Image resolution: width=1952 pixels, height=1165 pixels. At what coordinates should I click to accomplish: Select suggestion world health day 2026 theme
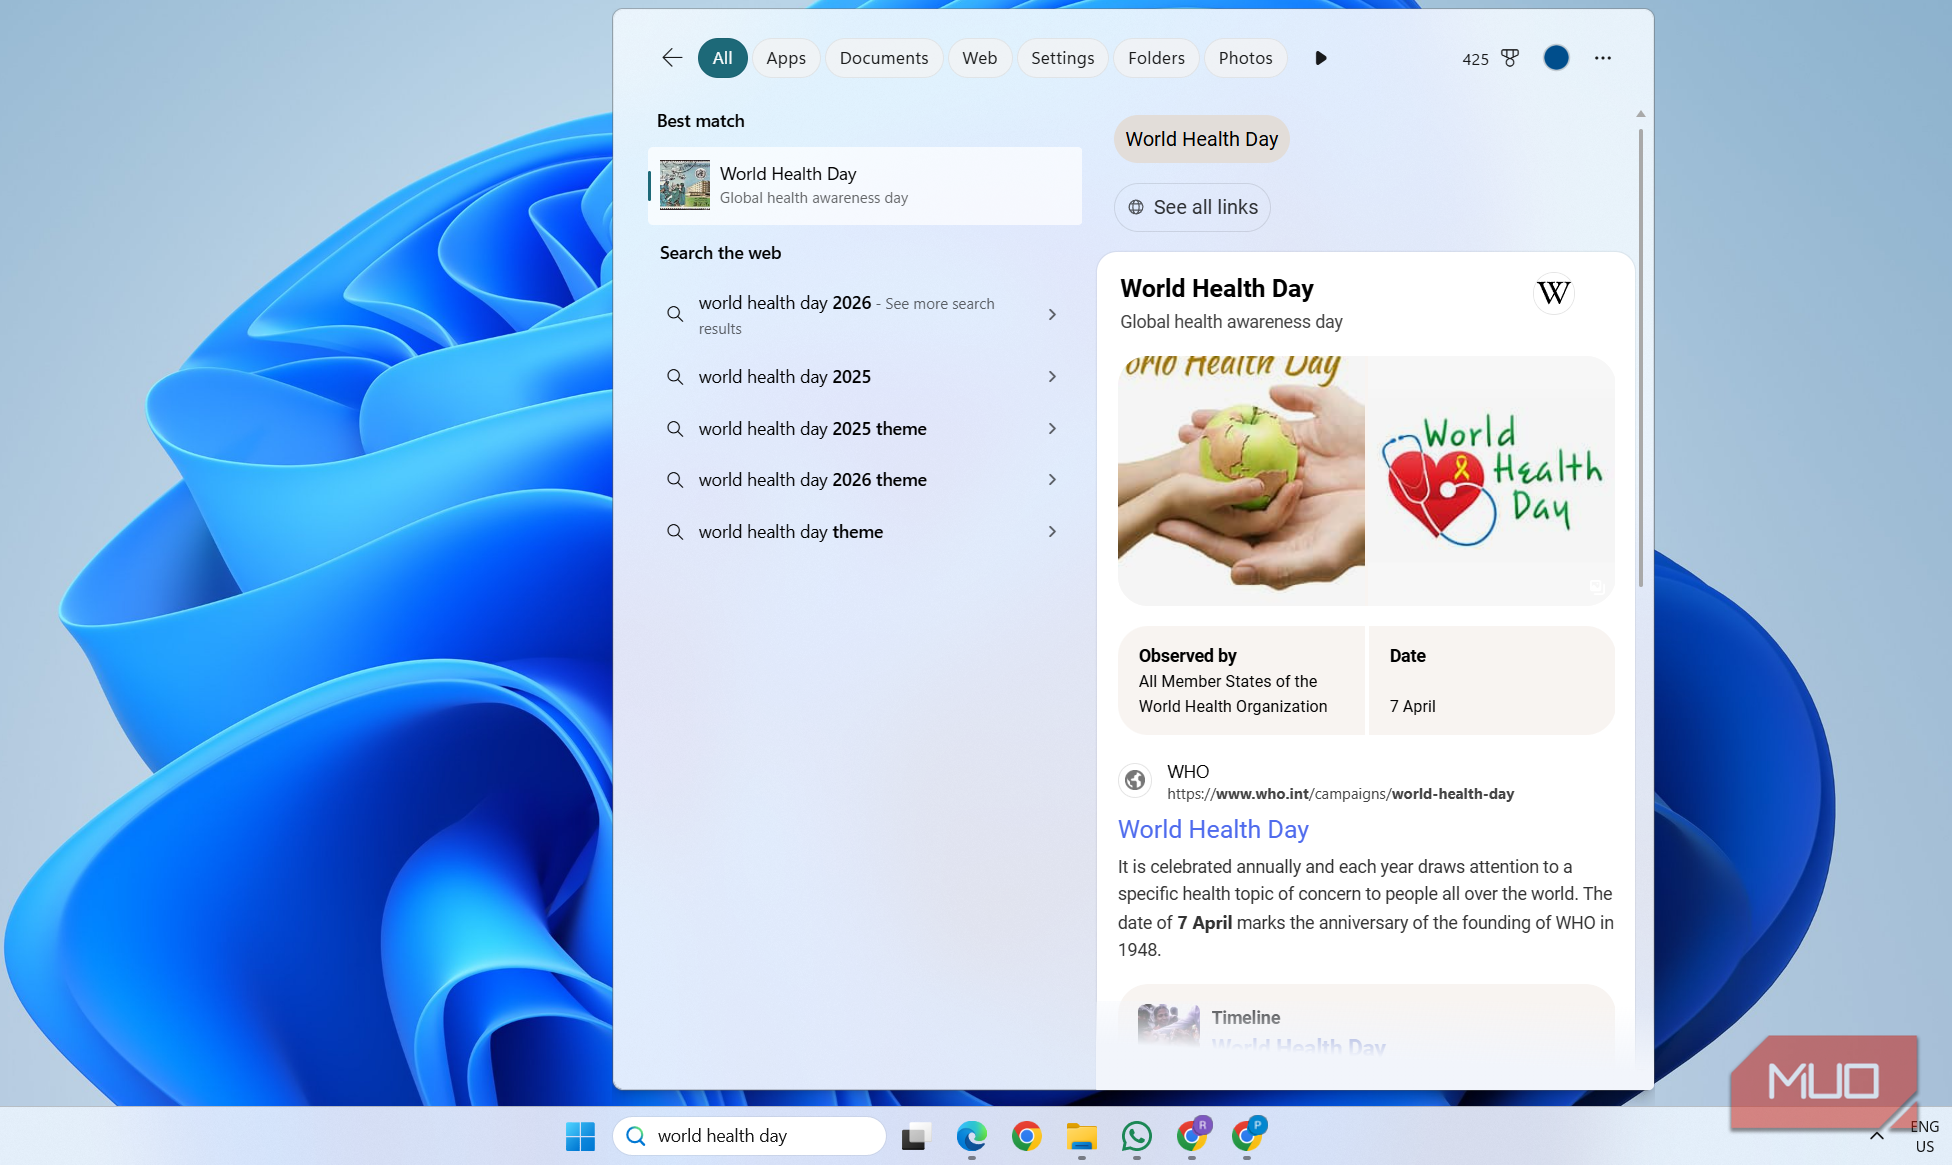812,480
